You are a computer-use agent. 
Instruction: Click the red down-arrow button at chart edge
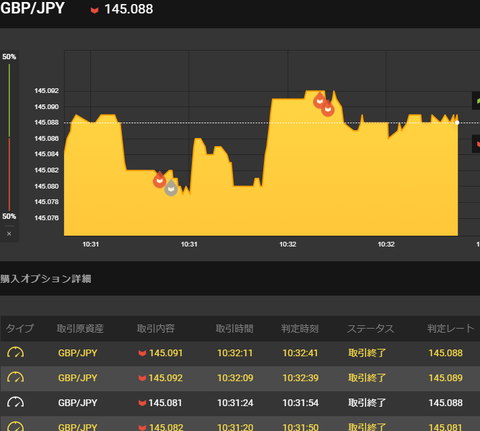click(476, 144)
